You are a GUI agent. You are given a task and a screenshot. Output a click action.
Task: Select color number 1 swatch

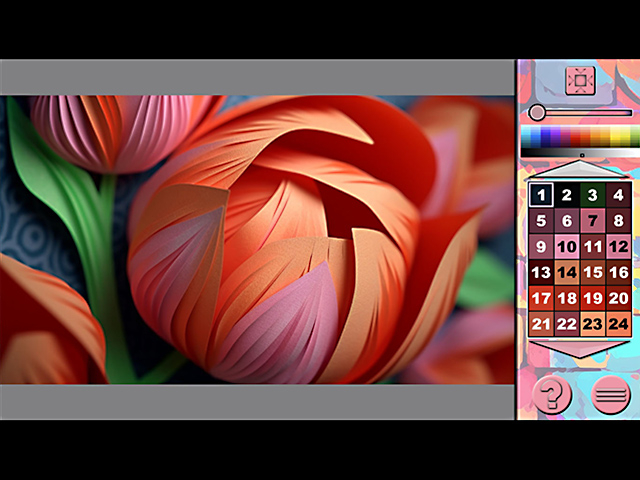click(x=541, y=195)
